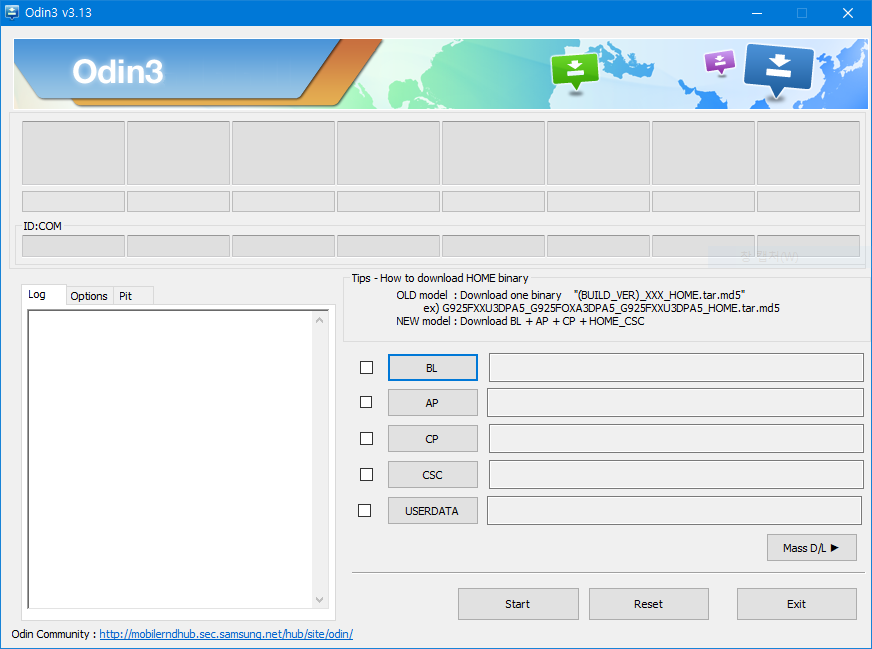Enable the CSC file checkbox
Viewport: 872px width, 649px height.
(x=366, y=474)
